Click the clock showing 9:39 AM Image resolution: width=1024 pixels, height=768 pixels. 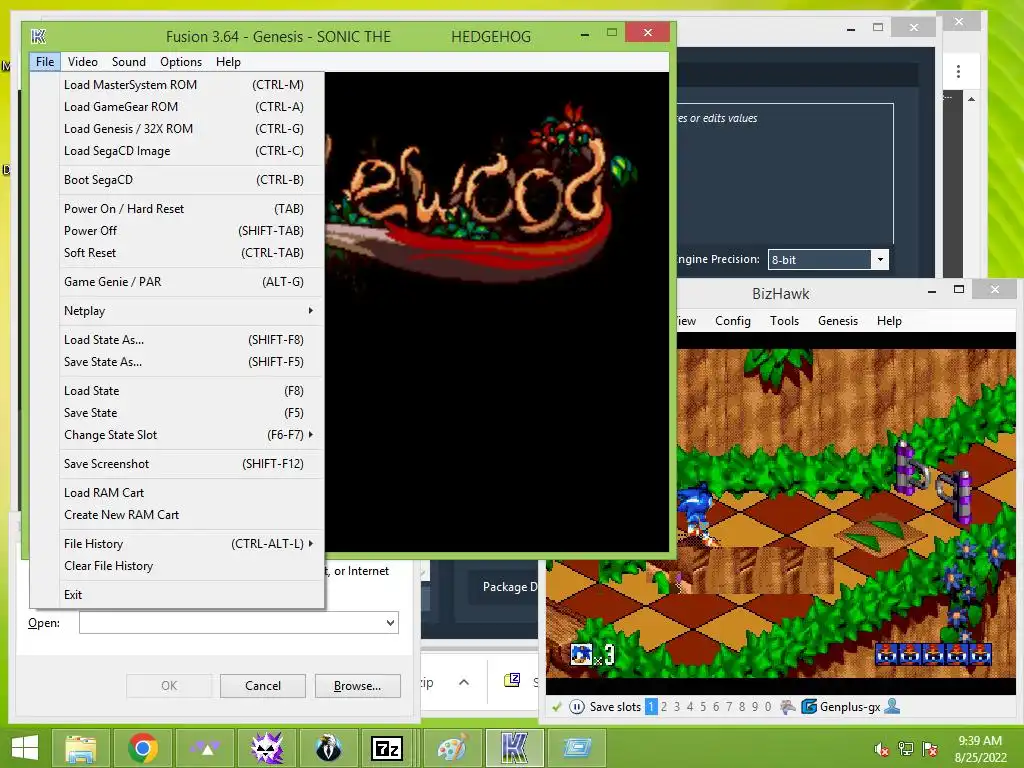pyautogui.click(x=980, y=741)
